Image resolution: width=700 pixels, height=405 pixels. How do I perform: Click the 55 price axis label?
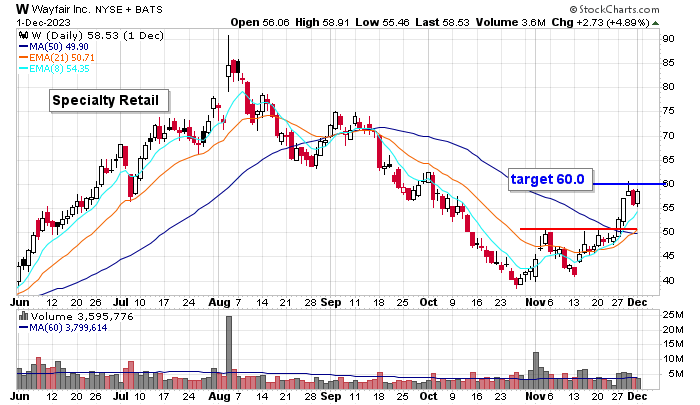click(x=668, y=208)
